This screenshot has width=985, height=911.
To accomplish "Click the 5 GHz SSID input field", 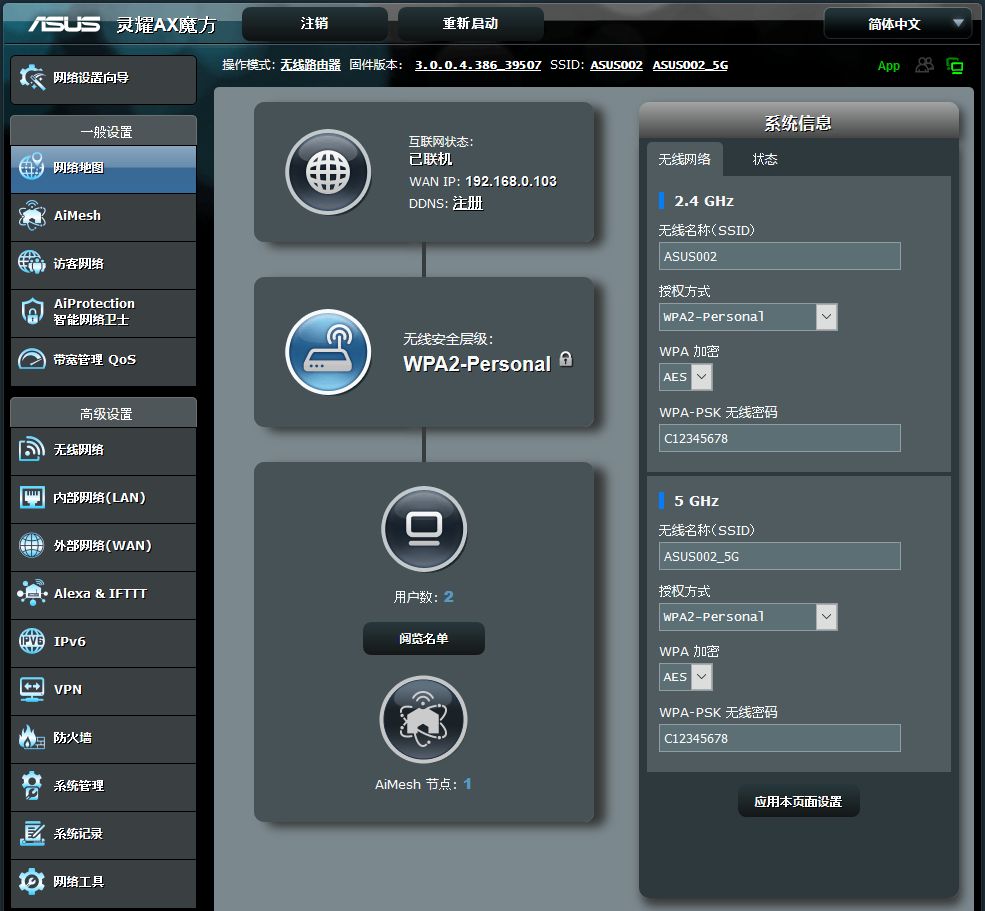I will click(x=780, y=556).
